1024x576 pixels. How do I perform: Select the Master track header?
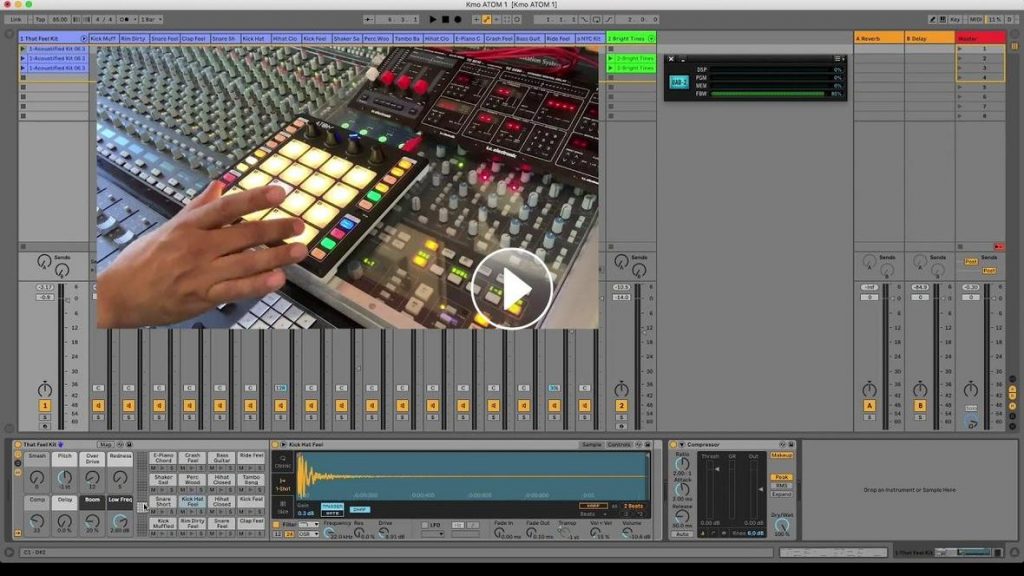(x=980, y=39)
